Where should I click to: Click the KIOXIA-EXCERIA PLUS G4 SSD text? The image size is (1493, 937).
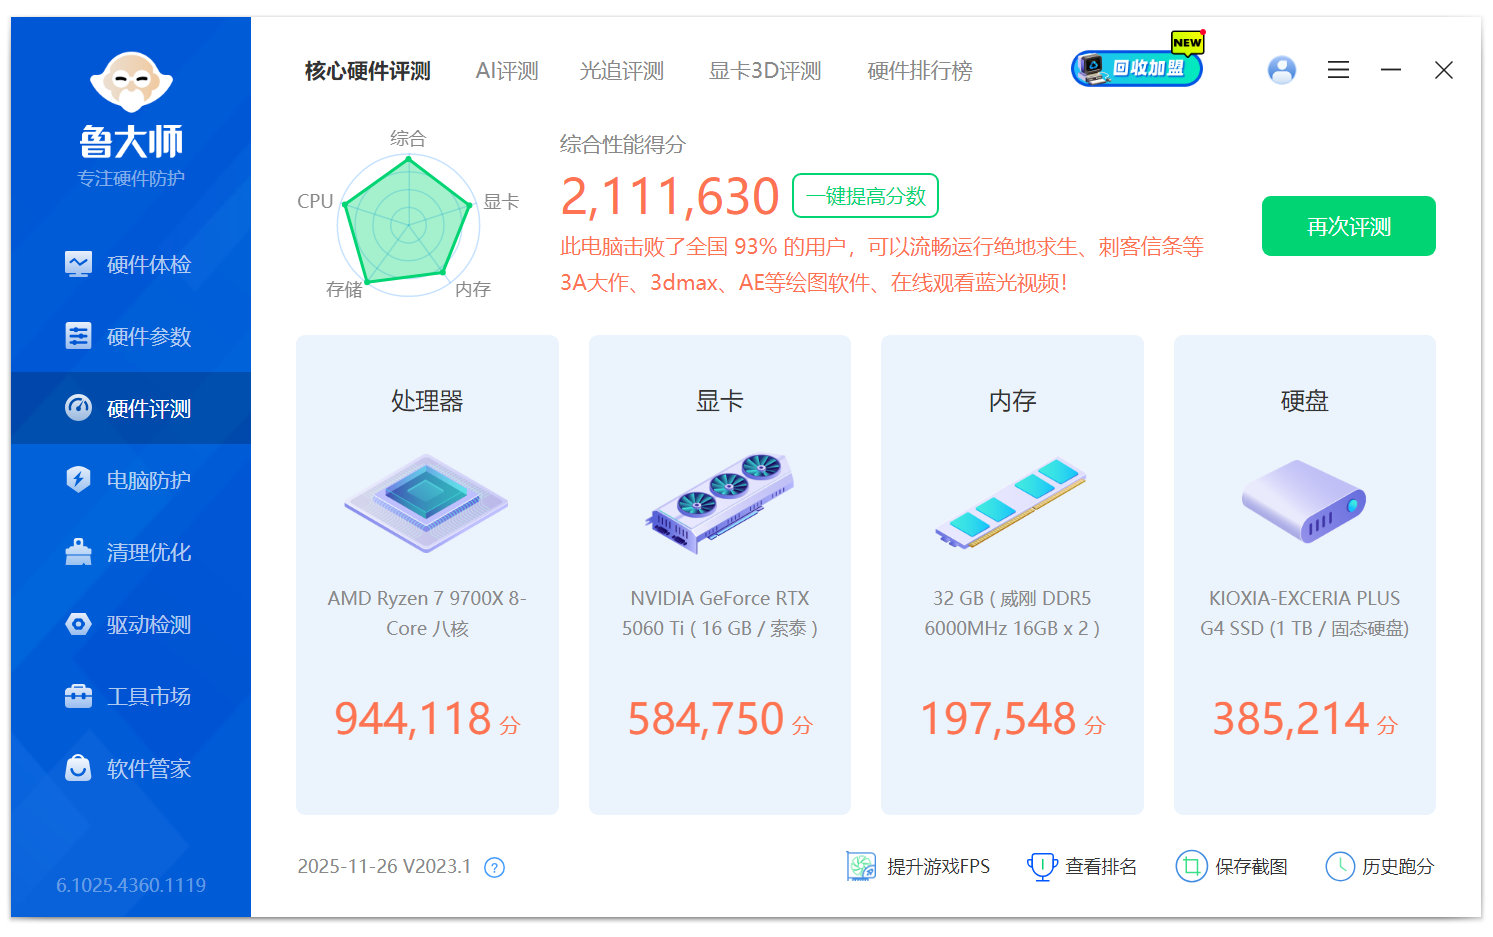click(x=1304, y=613)
